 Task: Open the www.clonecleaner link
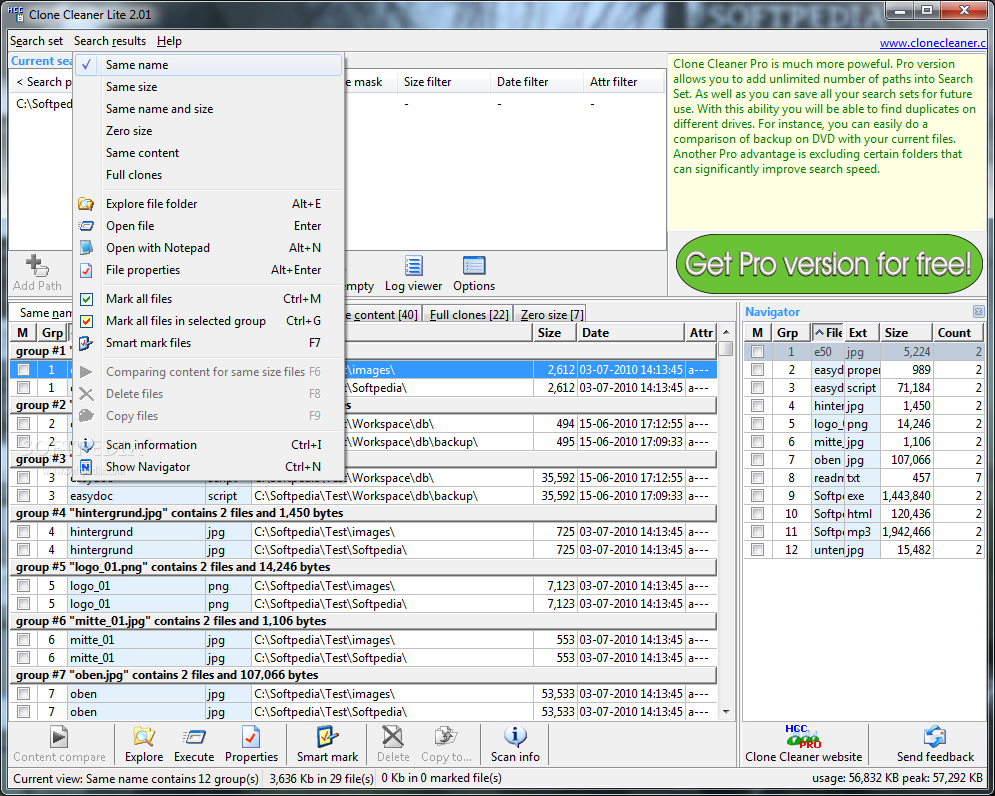click(x=933, y=43)
